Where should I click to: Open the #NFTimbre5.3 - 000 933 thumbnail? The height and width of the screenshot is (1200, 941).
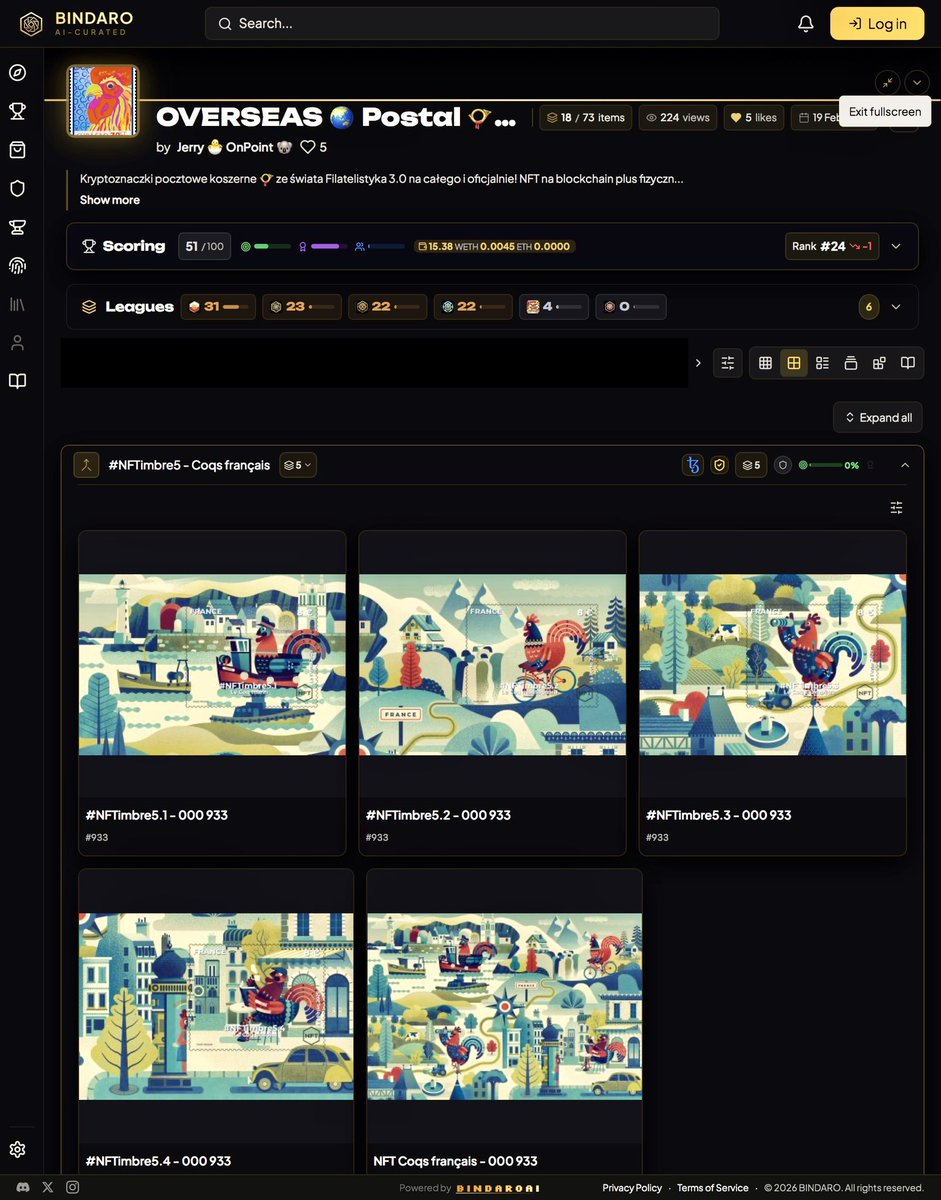(773, 664)
